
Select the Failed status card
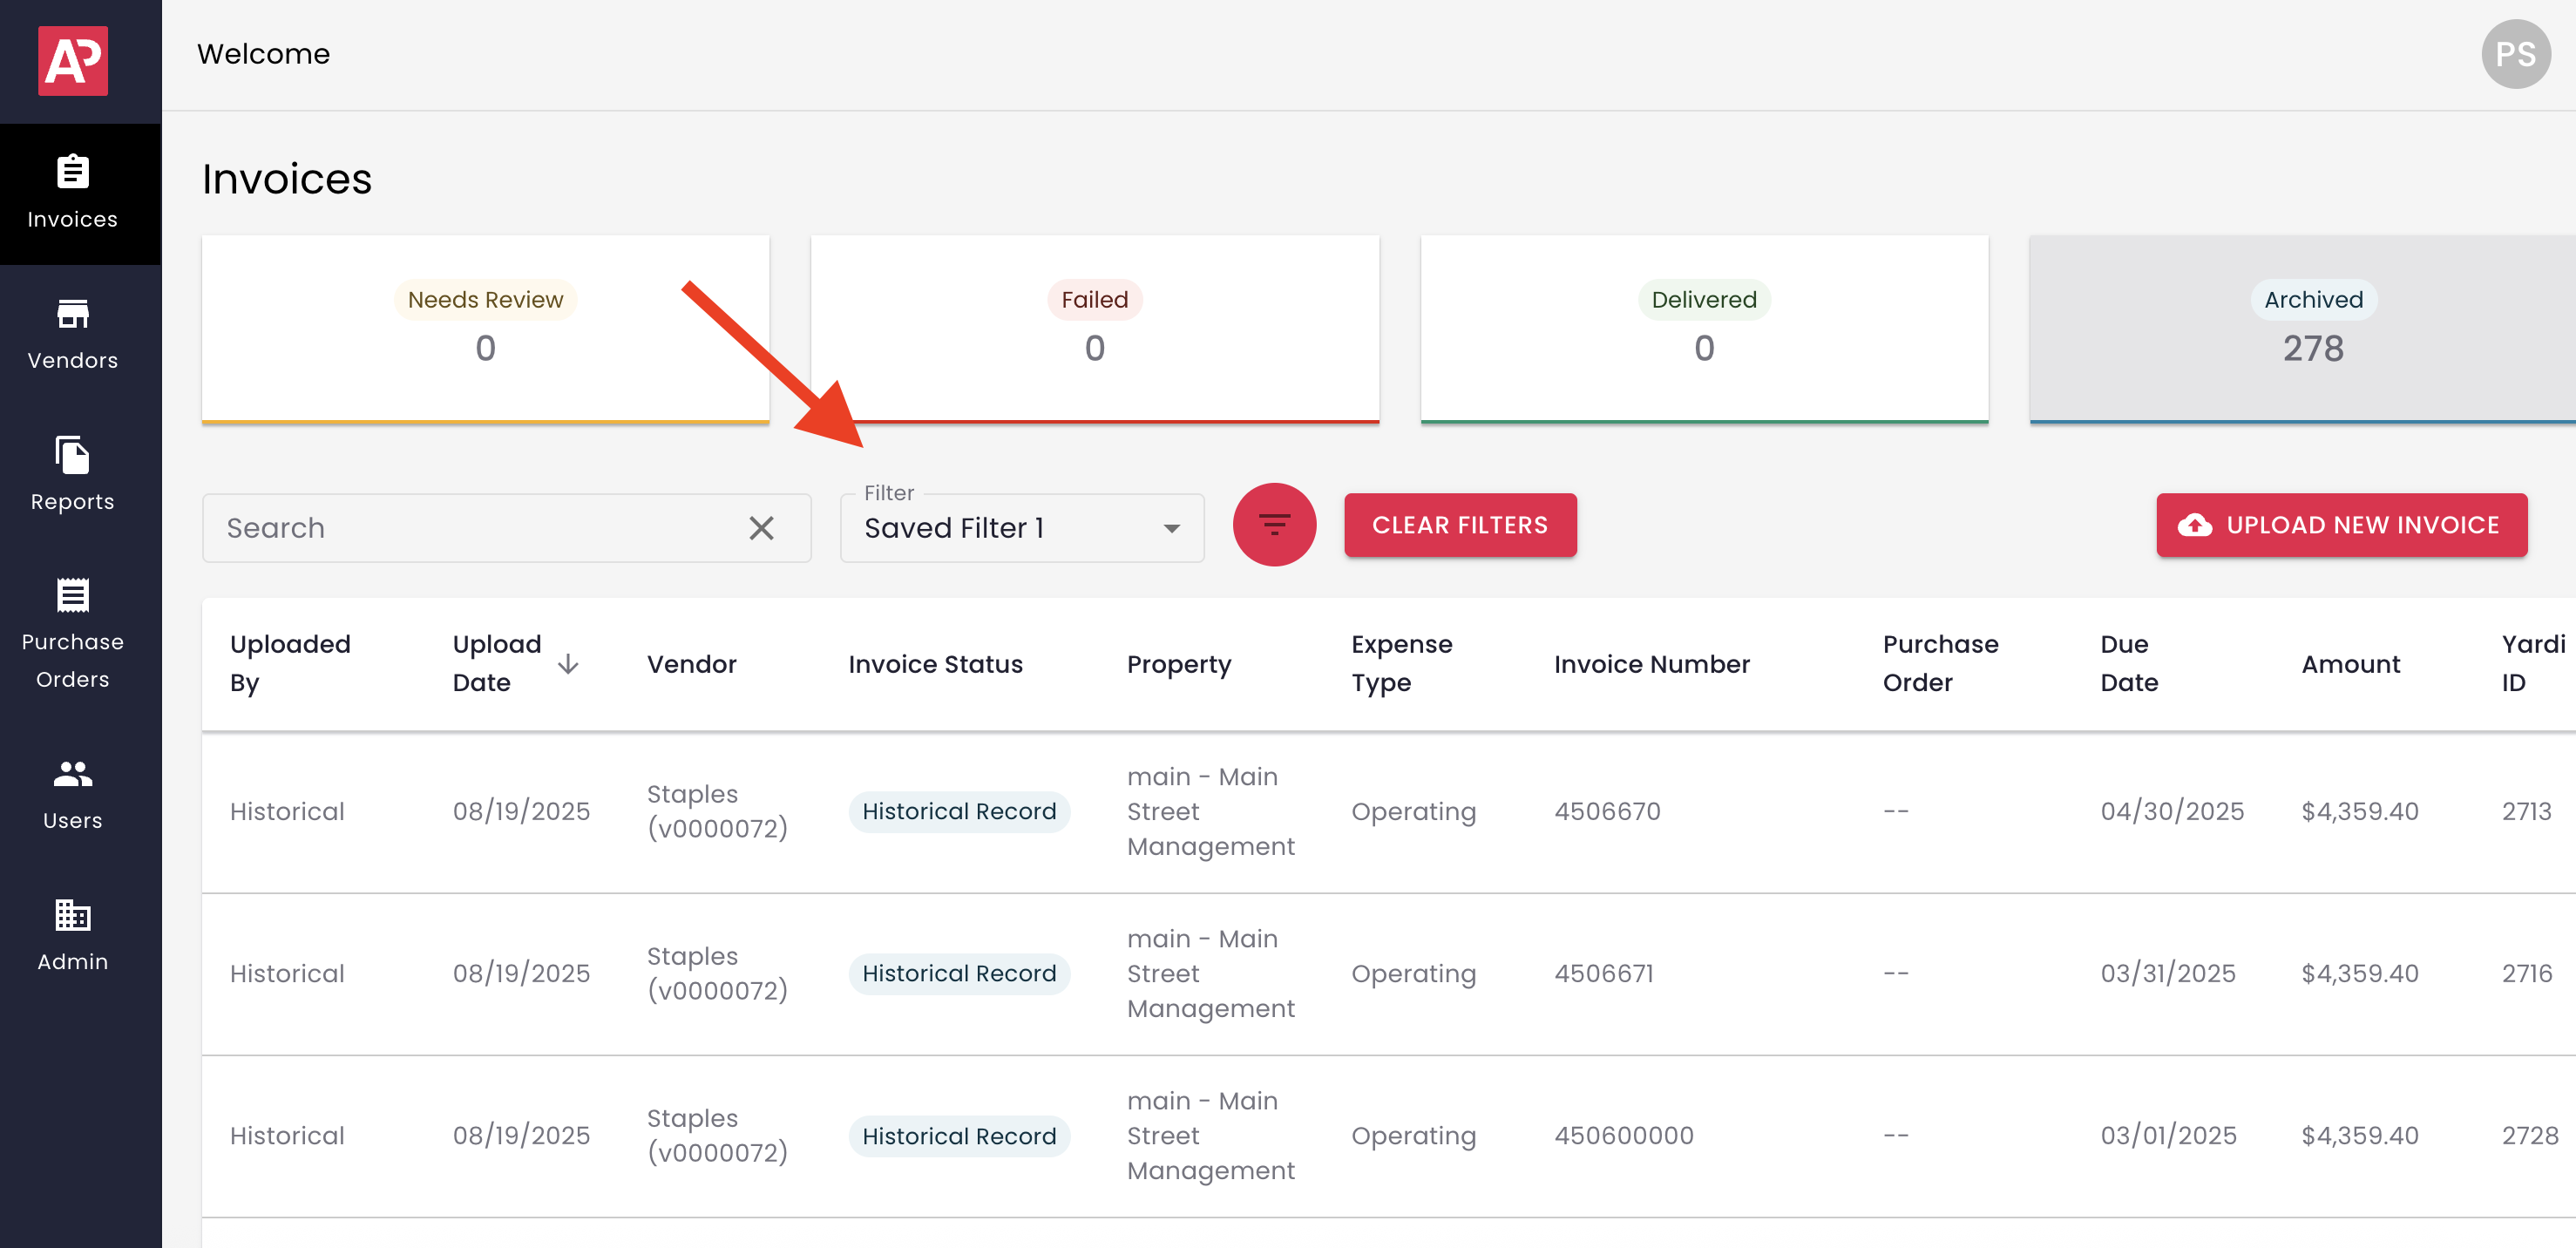pyautogui.click(x=1095, y=330)
